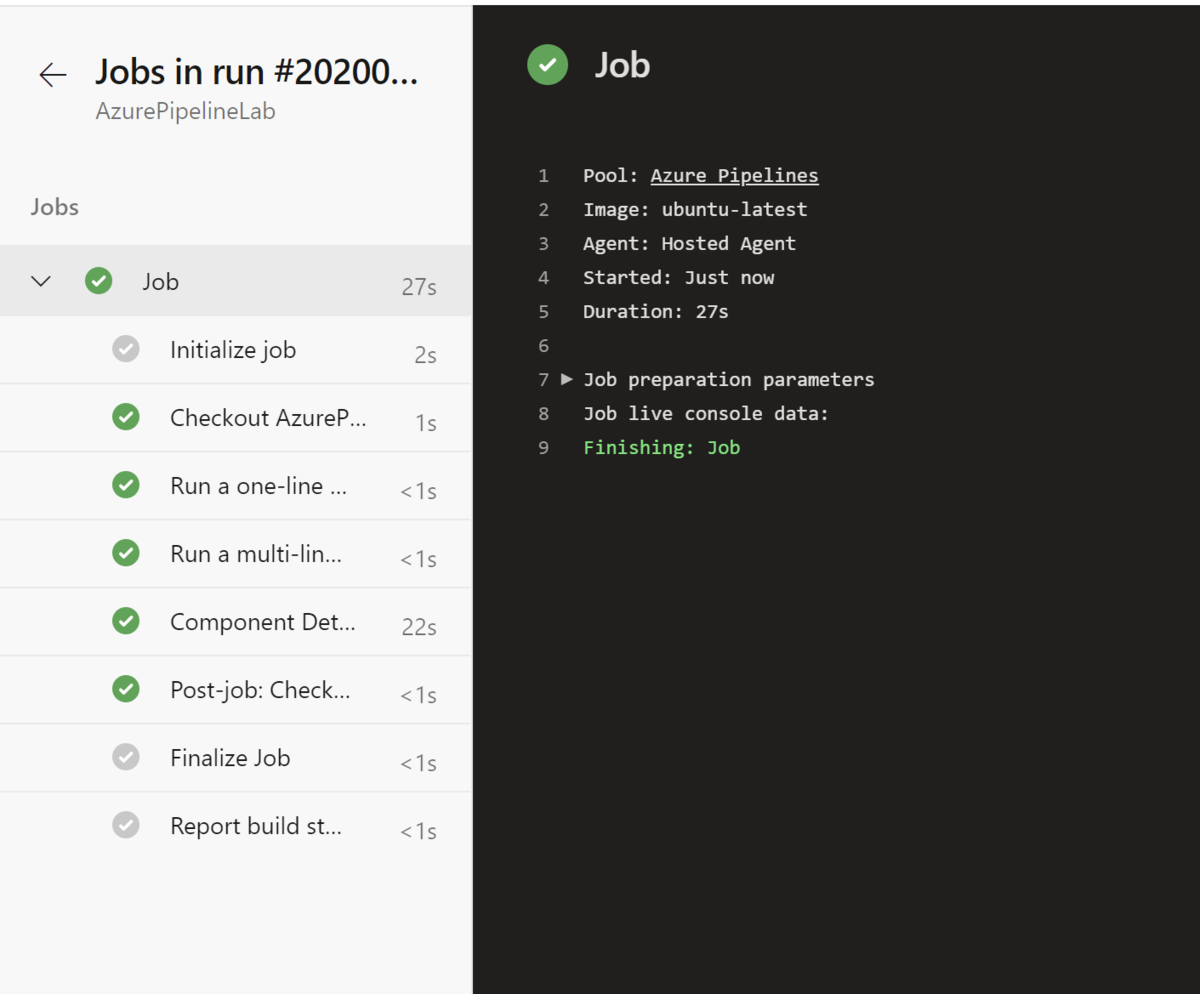Image resolution: width=1200 pixels, height=994 pixels.
Task: Click green check icon for one-line script step
Action: (x=126, y=486)
